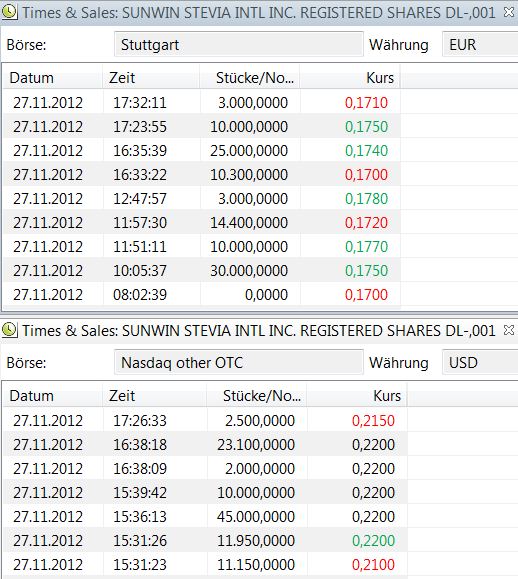The image size is (518, 579).
Task: Open the Nasdaq other OTC Börse dropdown
Action: [239, 363]
